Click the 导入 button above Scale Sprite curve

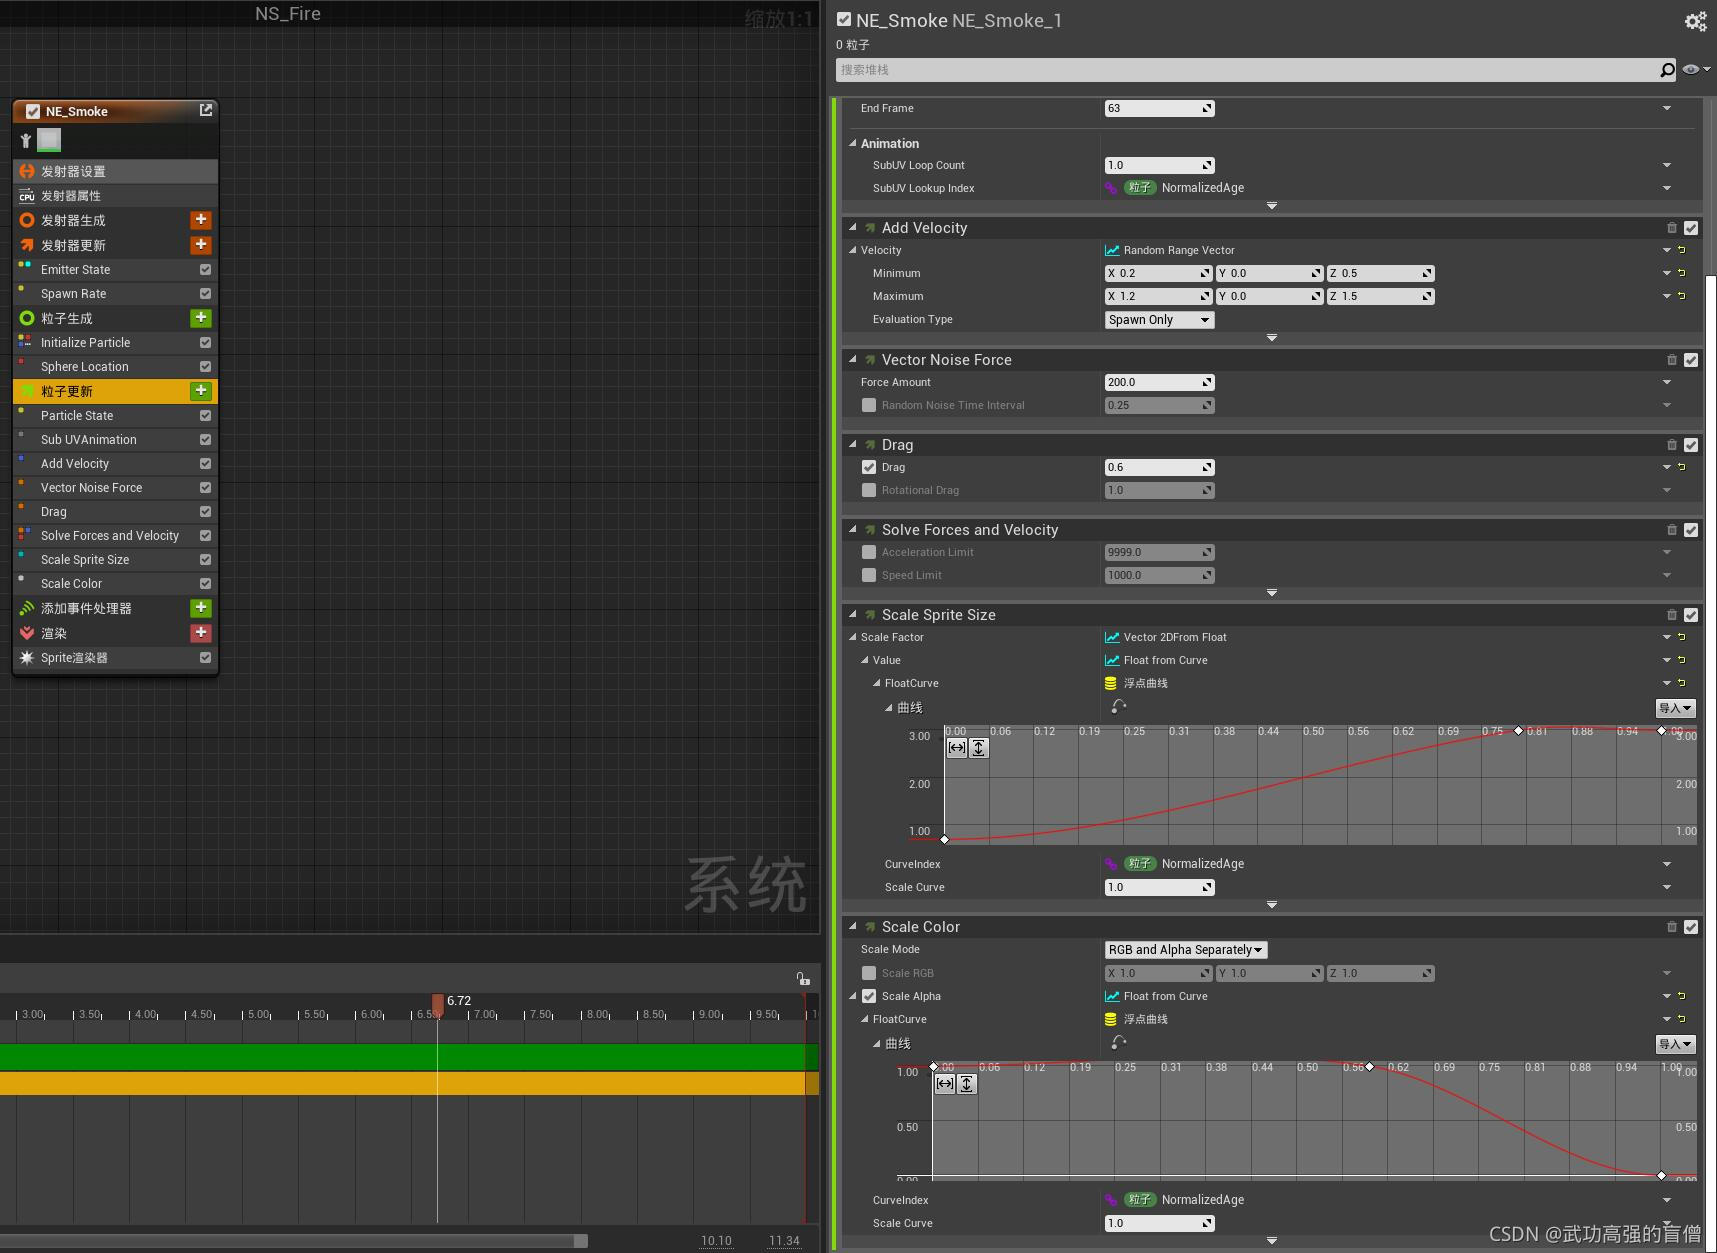(x=1675, y=708)
